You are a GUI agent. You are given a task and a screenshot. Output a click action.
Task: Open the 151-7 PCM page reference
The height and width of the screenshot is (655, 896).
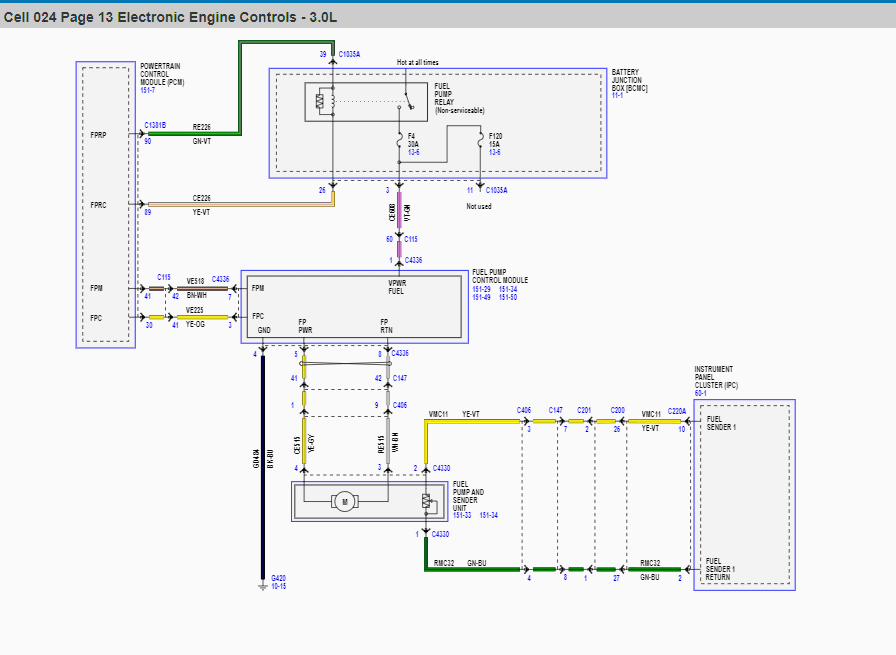click(147, 90)
